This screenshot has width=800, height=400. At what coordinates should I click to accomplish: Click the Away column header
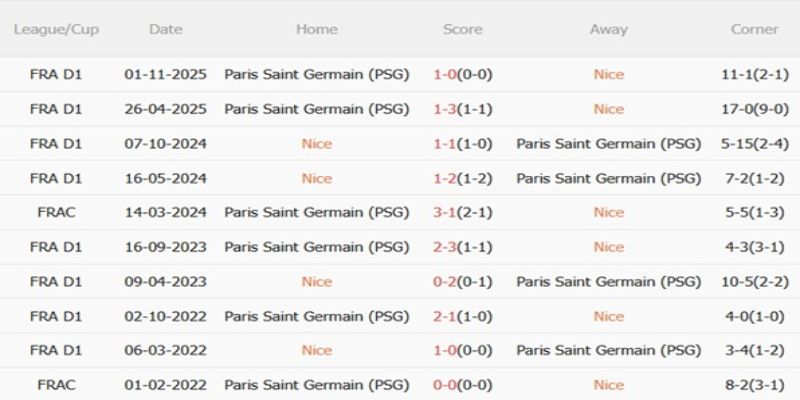pos(608,29)
